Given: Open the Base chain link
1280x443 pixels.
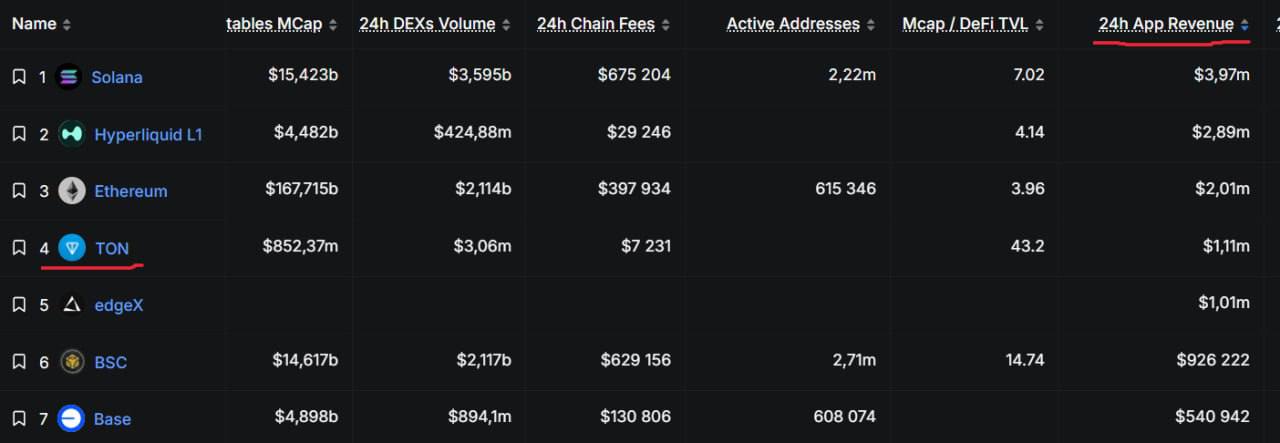Looking at the screenshot, I should coord(112,419).
